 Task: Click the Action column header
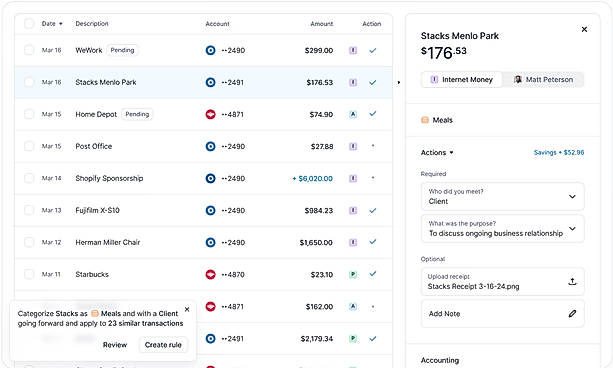pyautogui.click(x=371, y=24)
